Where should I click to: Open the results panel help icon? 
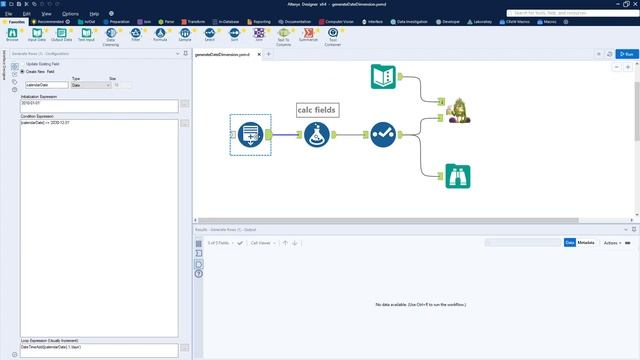pyautogui.click(x=199, y=274)
